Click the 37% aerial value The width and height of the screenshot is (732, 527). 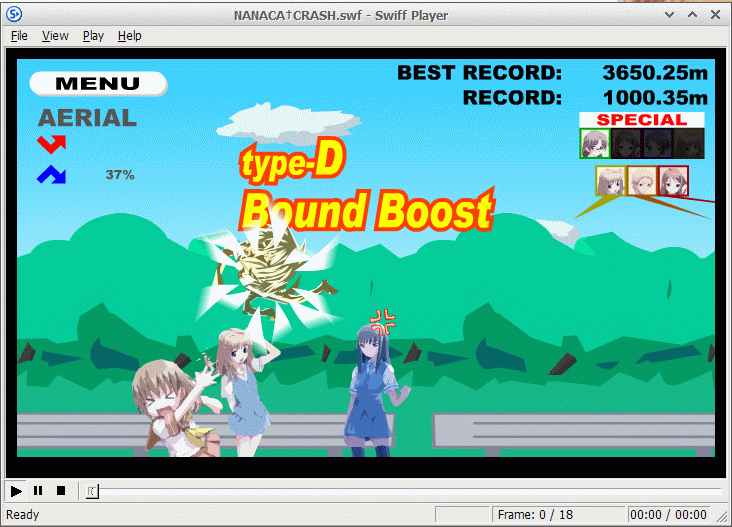pos(120,175)
